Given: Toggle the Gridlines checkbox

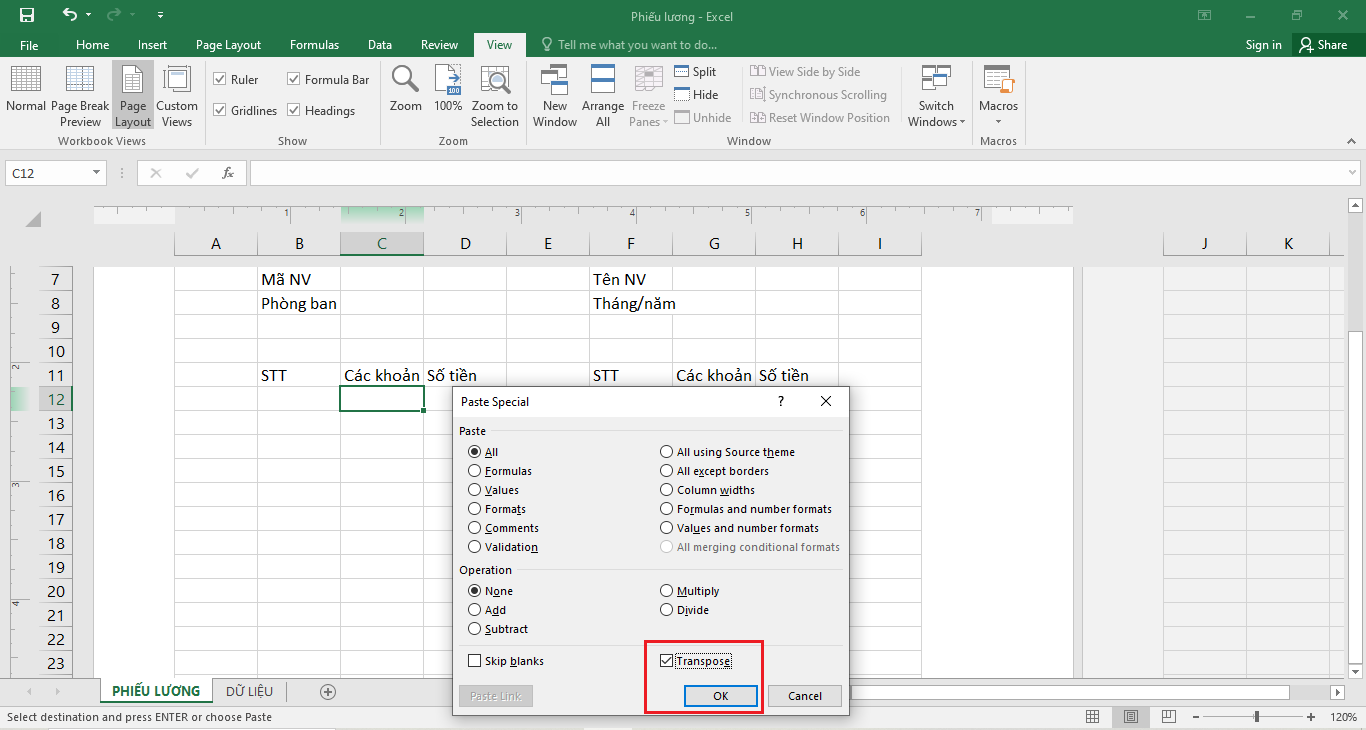Looking at the screenshot, I should tap(220, 111).
